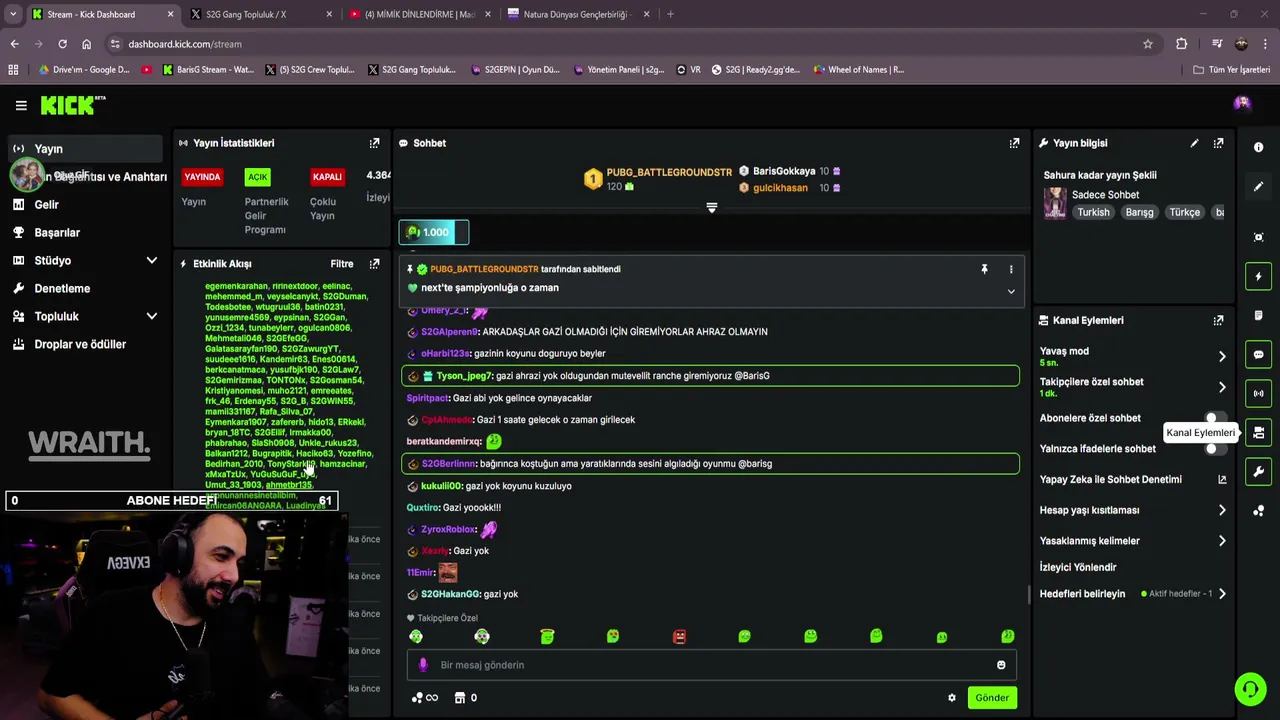Screen dimensions: 1280x720
Task: Select Droplar ve ödüller in sidebar
Action: point(85,344)
